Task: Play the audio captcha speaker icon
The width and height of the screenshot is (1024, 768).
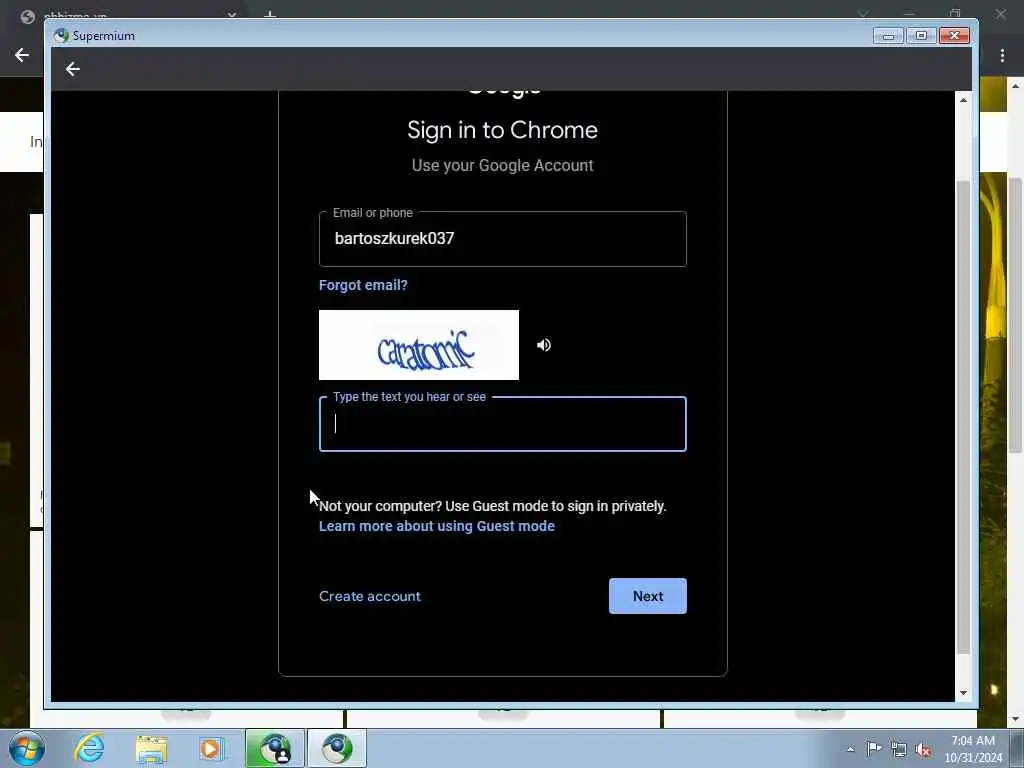Action: point(543,345)
